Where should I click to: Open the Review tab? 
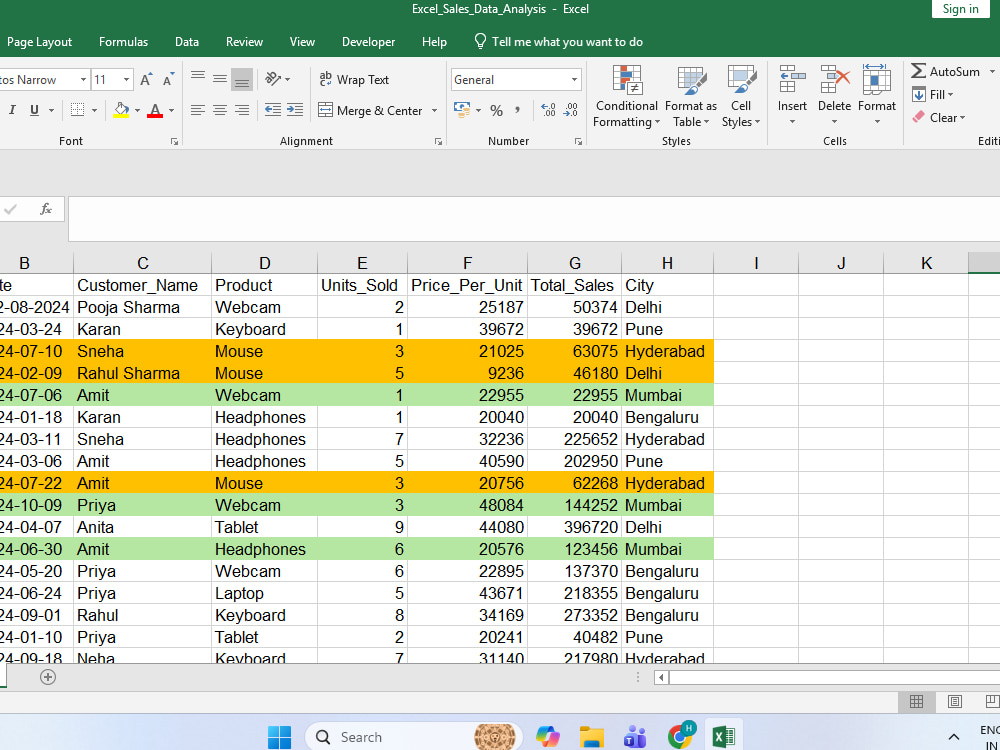(x=244, y=42)
